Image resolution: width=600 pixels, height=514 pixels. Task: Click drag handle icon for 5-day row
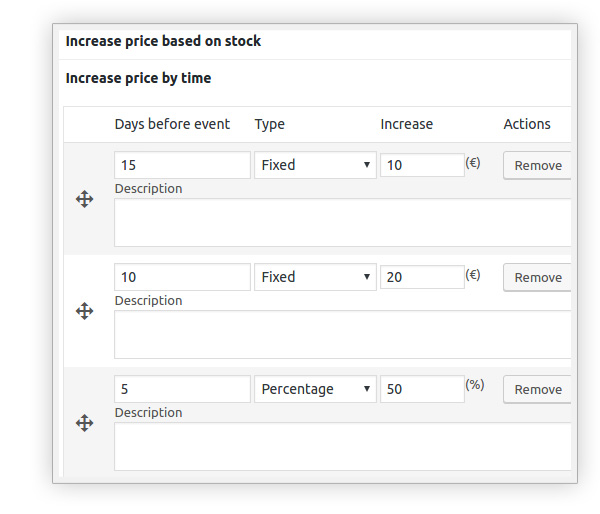coord(85,423)
